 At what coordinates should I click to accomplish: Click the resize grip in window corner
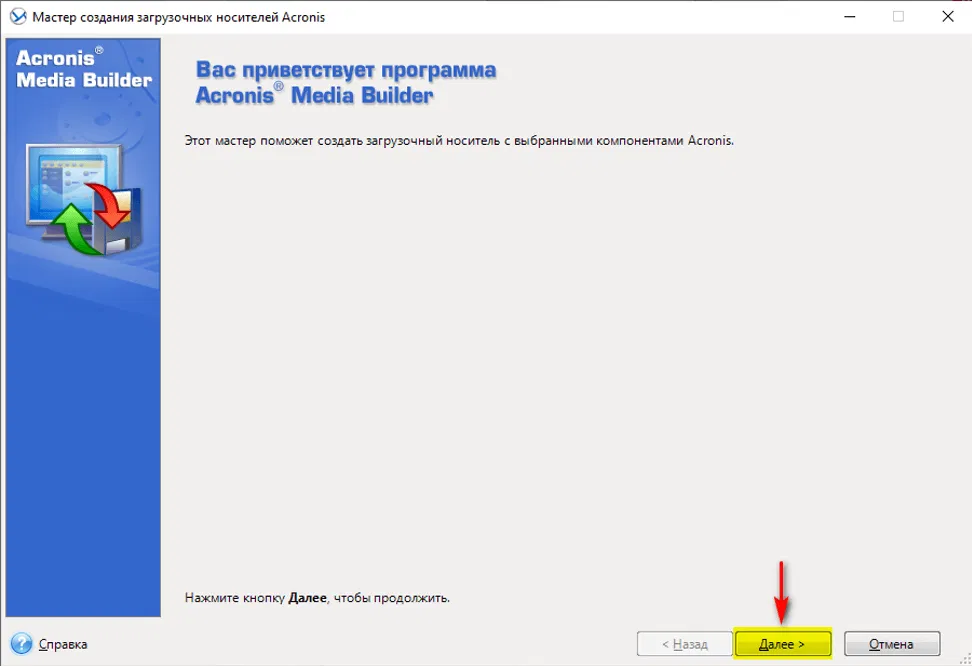tap(965, 659)
